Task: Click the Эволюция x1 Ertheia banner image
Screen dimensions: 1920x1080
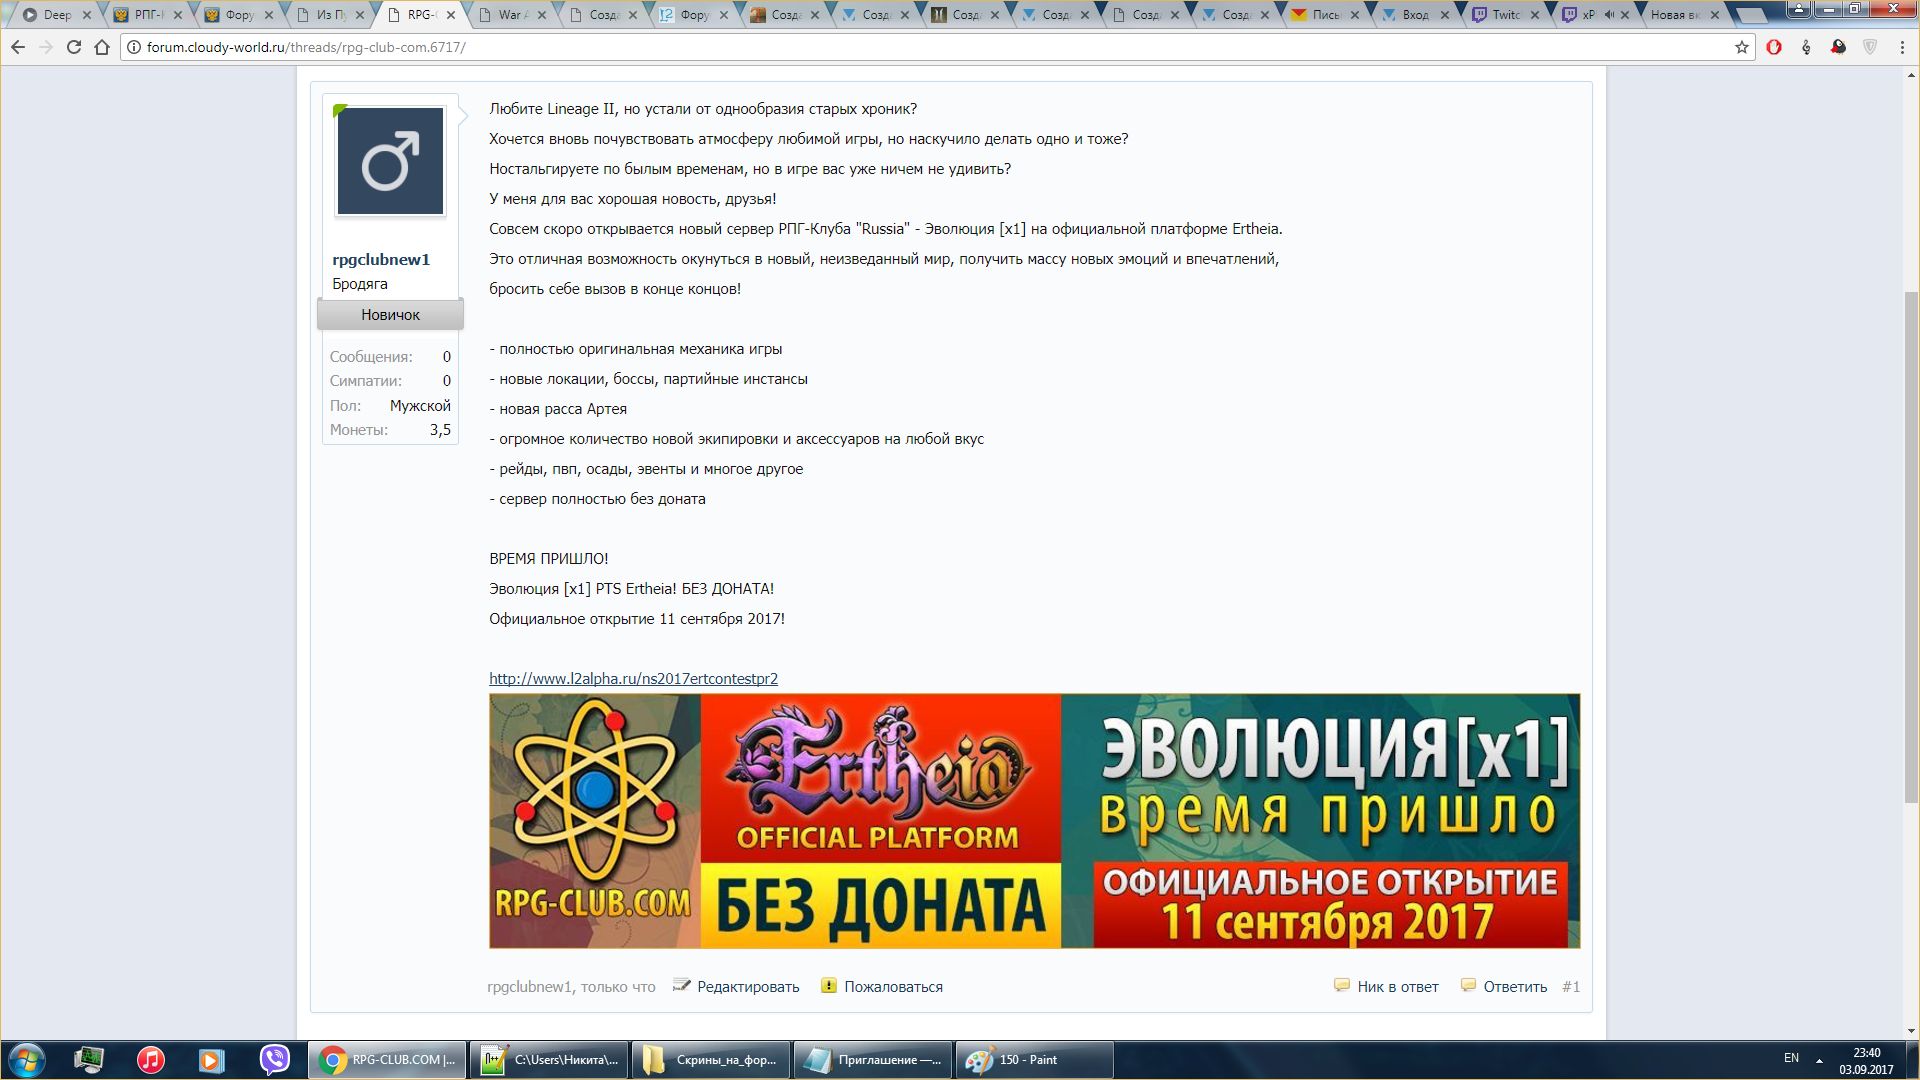Action: (1034, 820)
